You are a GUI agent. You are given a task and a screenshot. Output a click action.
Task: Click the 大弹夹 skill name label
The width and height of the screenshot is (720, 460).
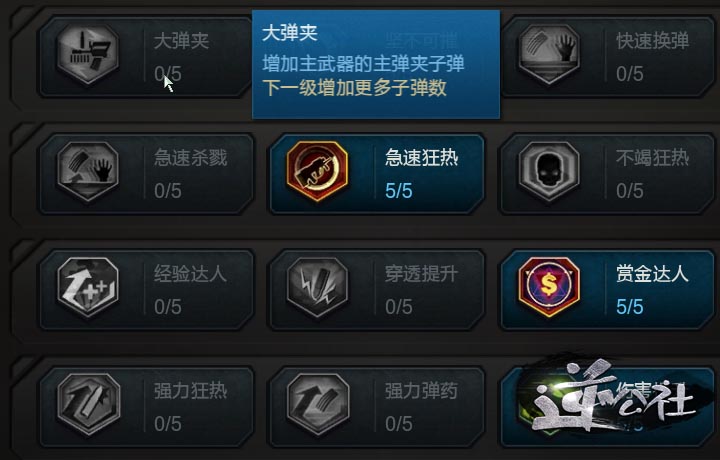182,41
